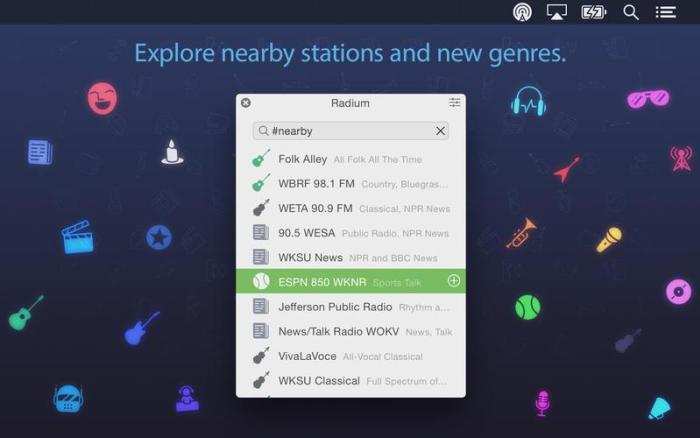This screenshot has height=438, width=700.
Task: Play Jefferson Public Radio
Action: tap(350, 307)
